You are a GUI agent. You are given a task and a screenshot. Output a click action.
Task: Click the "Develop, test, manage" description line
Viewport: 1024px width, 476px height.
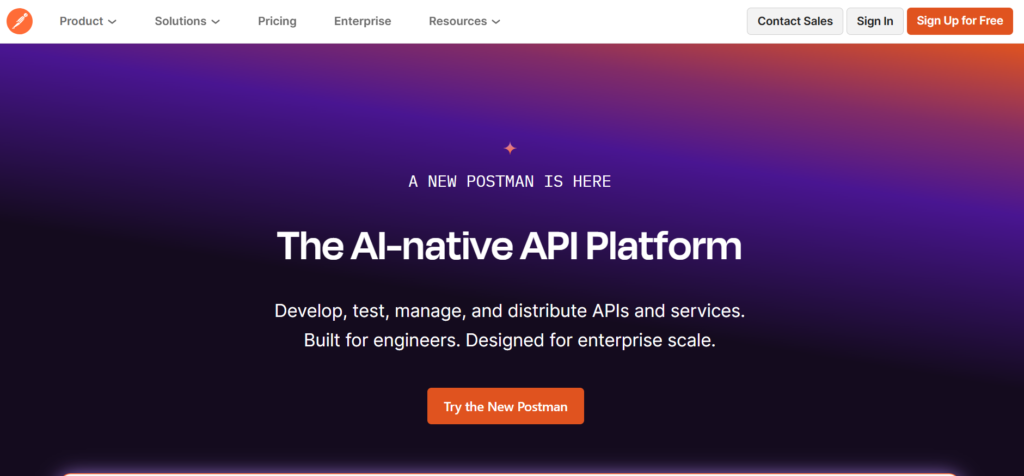point(510,311)
